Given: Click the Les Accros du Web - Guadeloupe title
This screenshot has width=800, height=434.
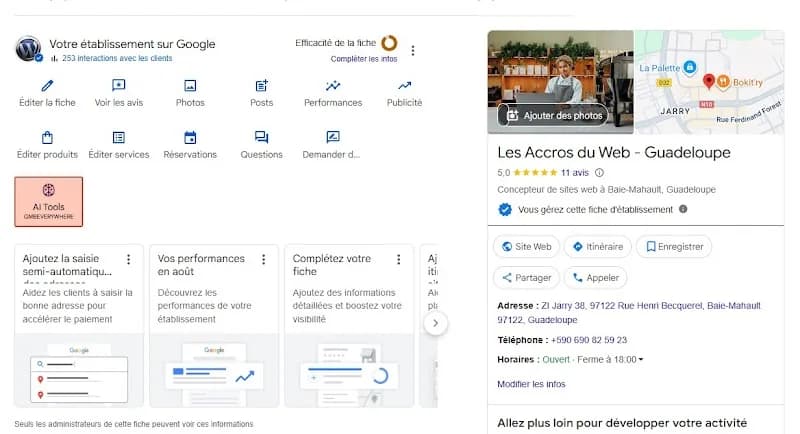Looking at the screenshot, I should coord(614,152).
